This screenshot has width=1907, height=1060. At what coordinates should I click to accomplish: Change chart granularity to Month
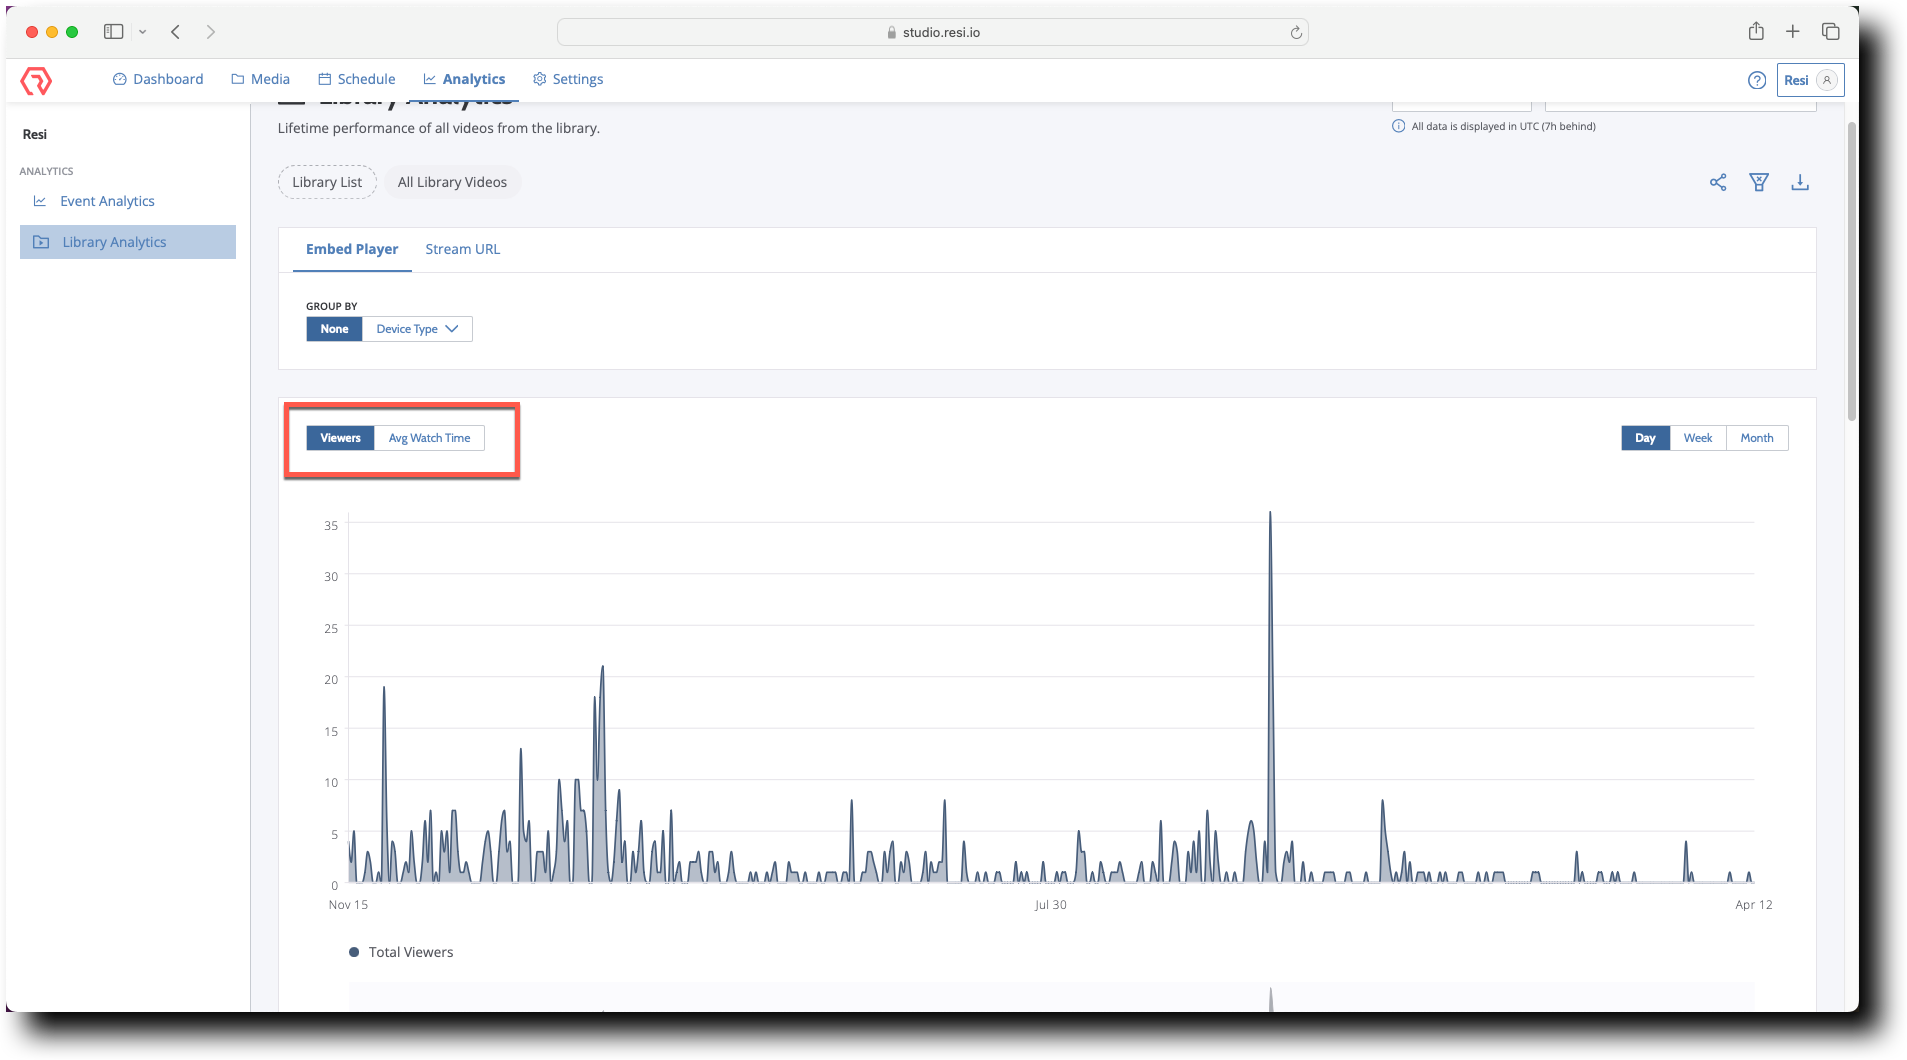[1757, 438]
